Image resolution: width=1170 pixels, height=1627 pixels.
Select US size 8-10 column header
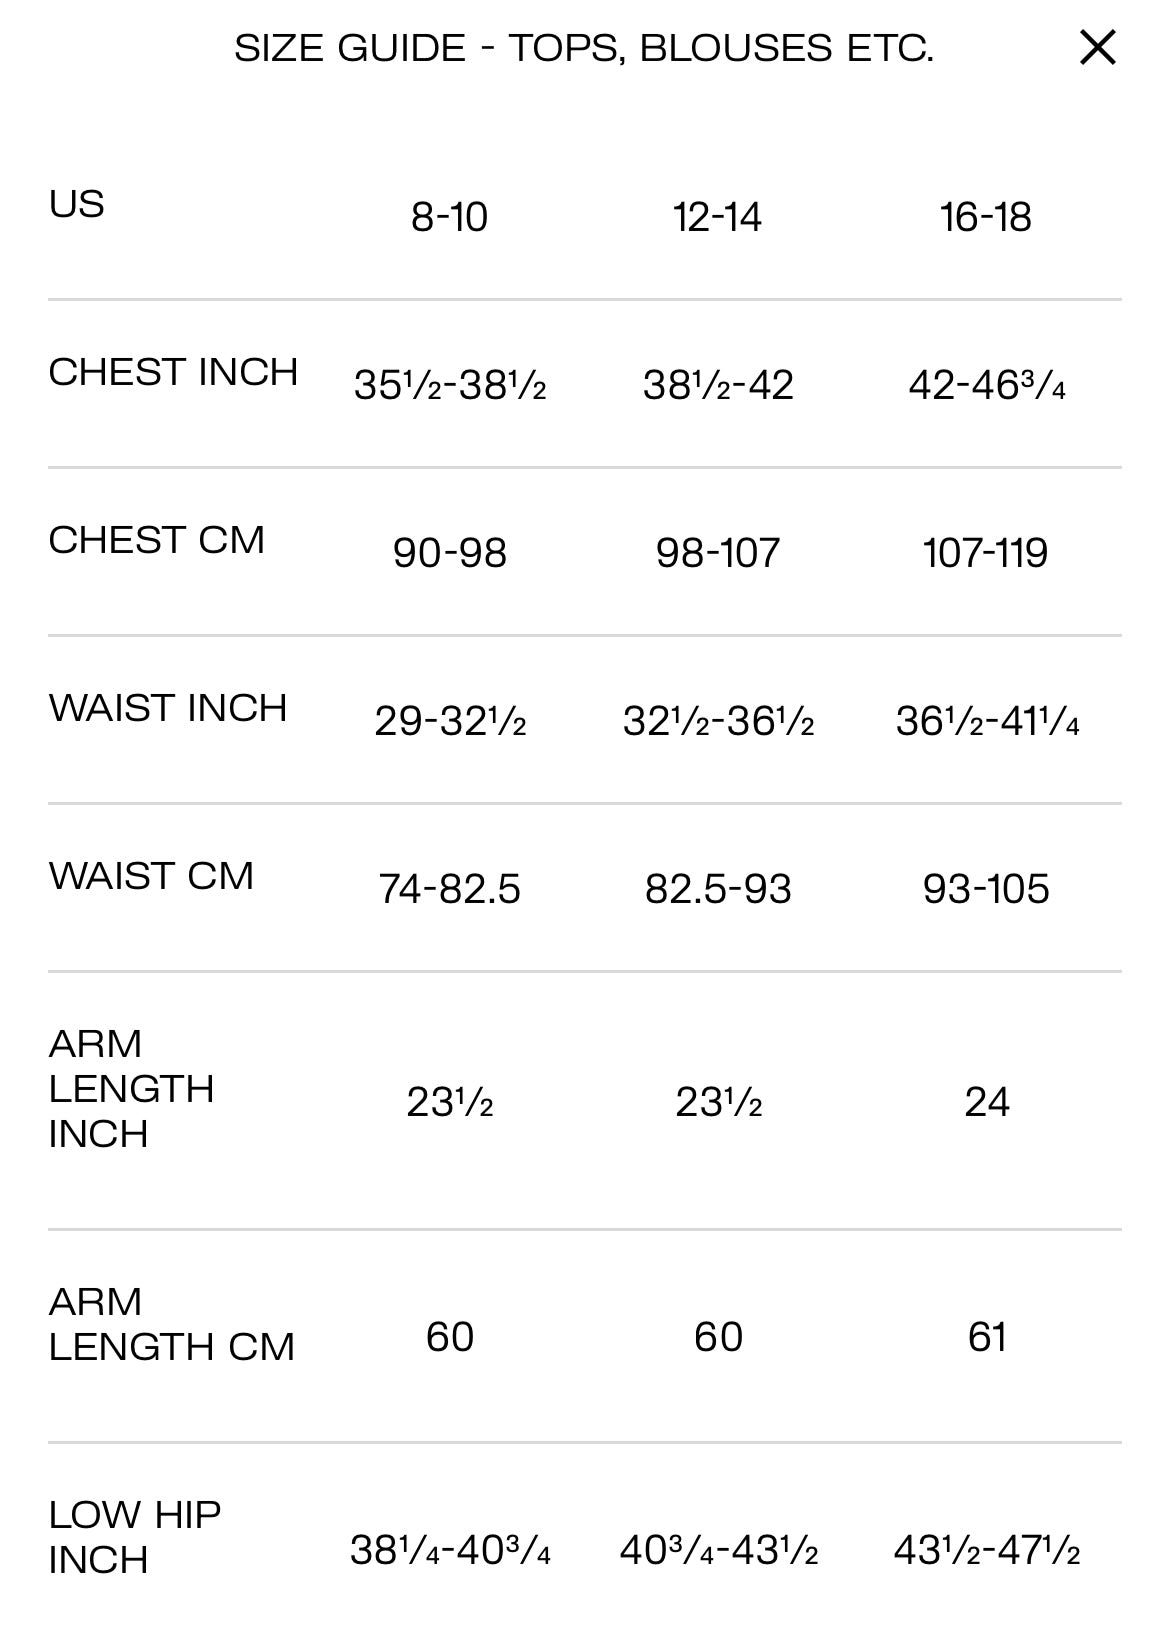point(449,217)
